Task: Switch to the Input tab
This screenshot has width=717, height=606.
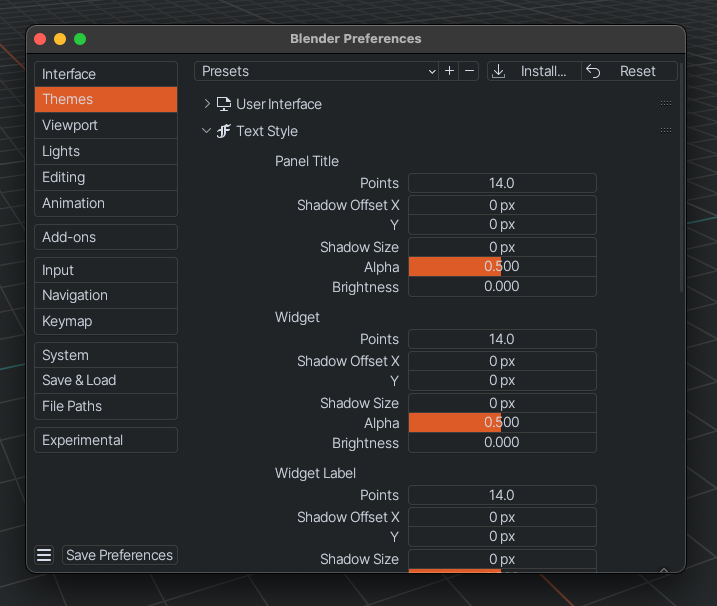Action: point(106,270)
